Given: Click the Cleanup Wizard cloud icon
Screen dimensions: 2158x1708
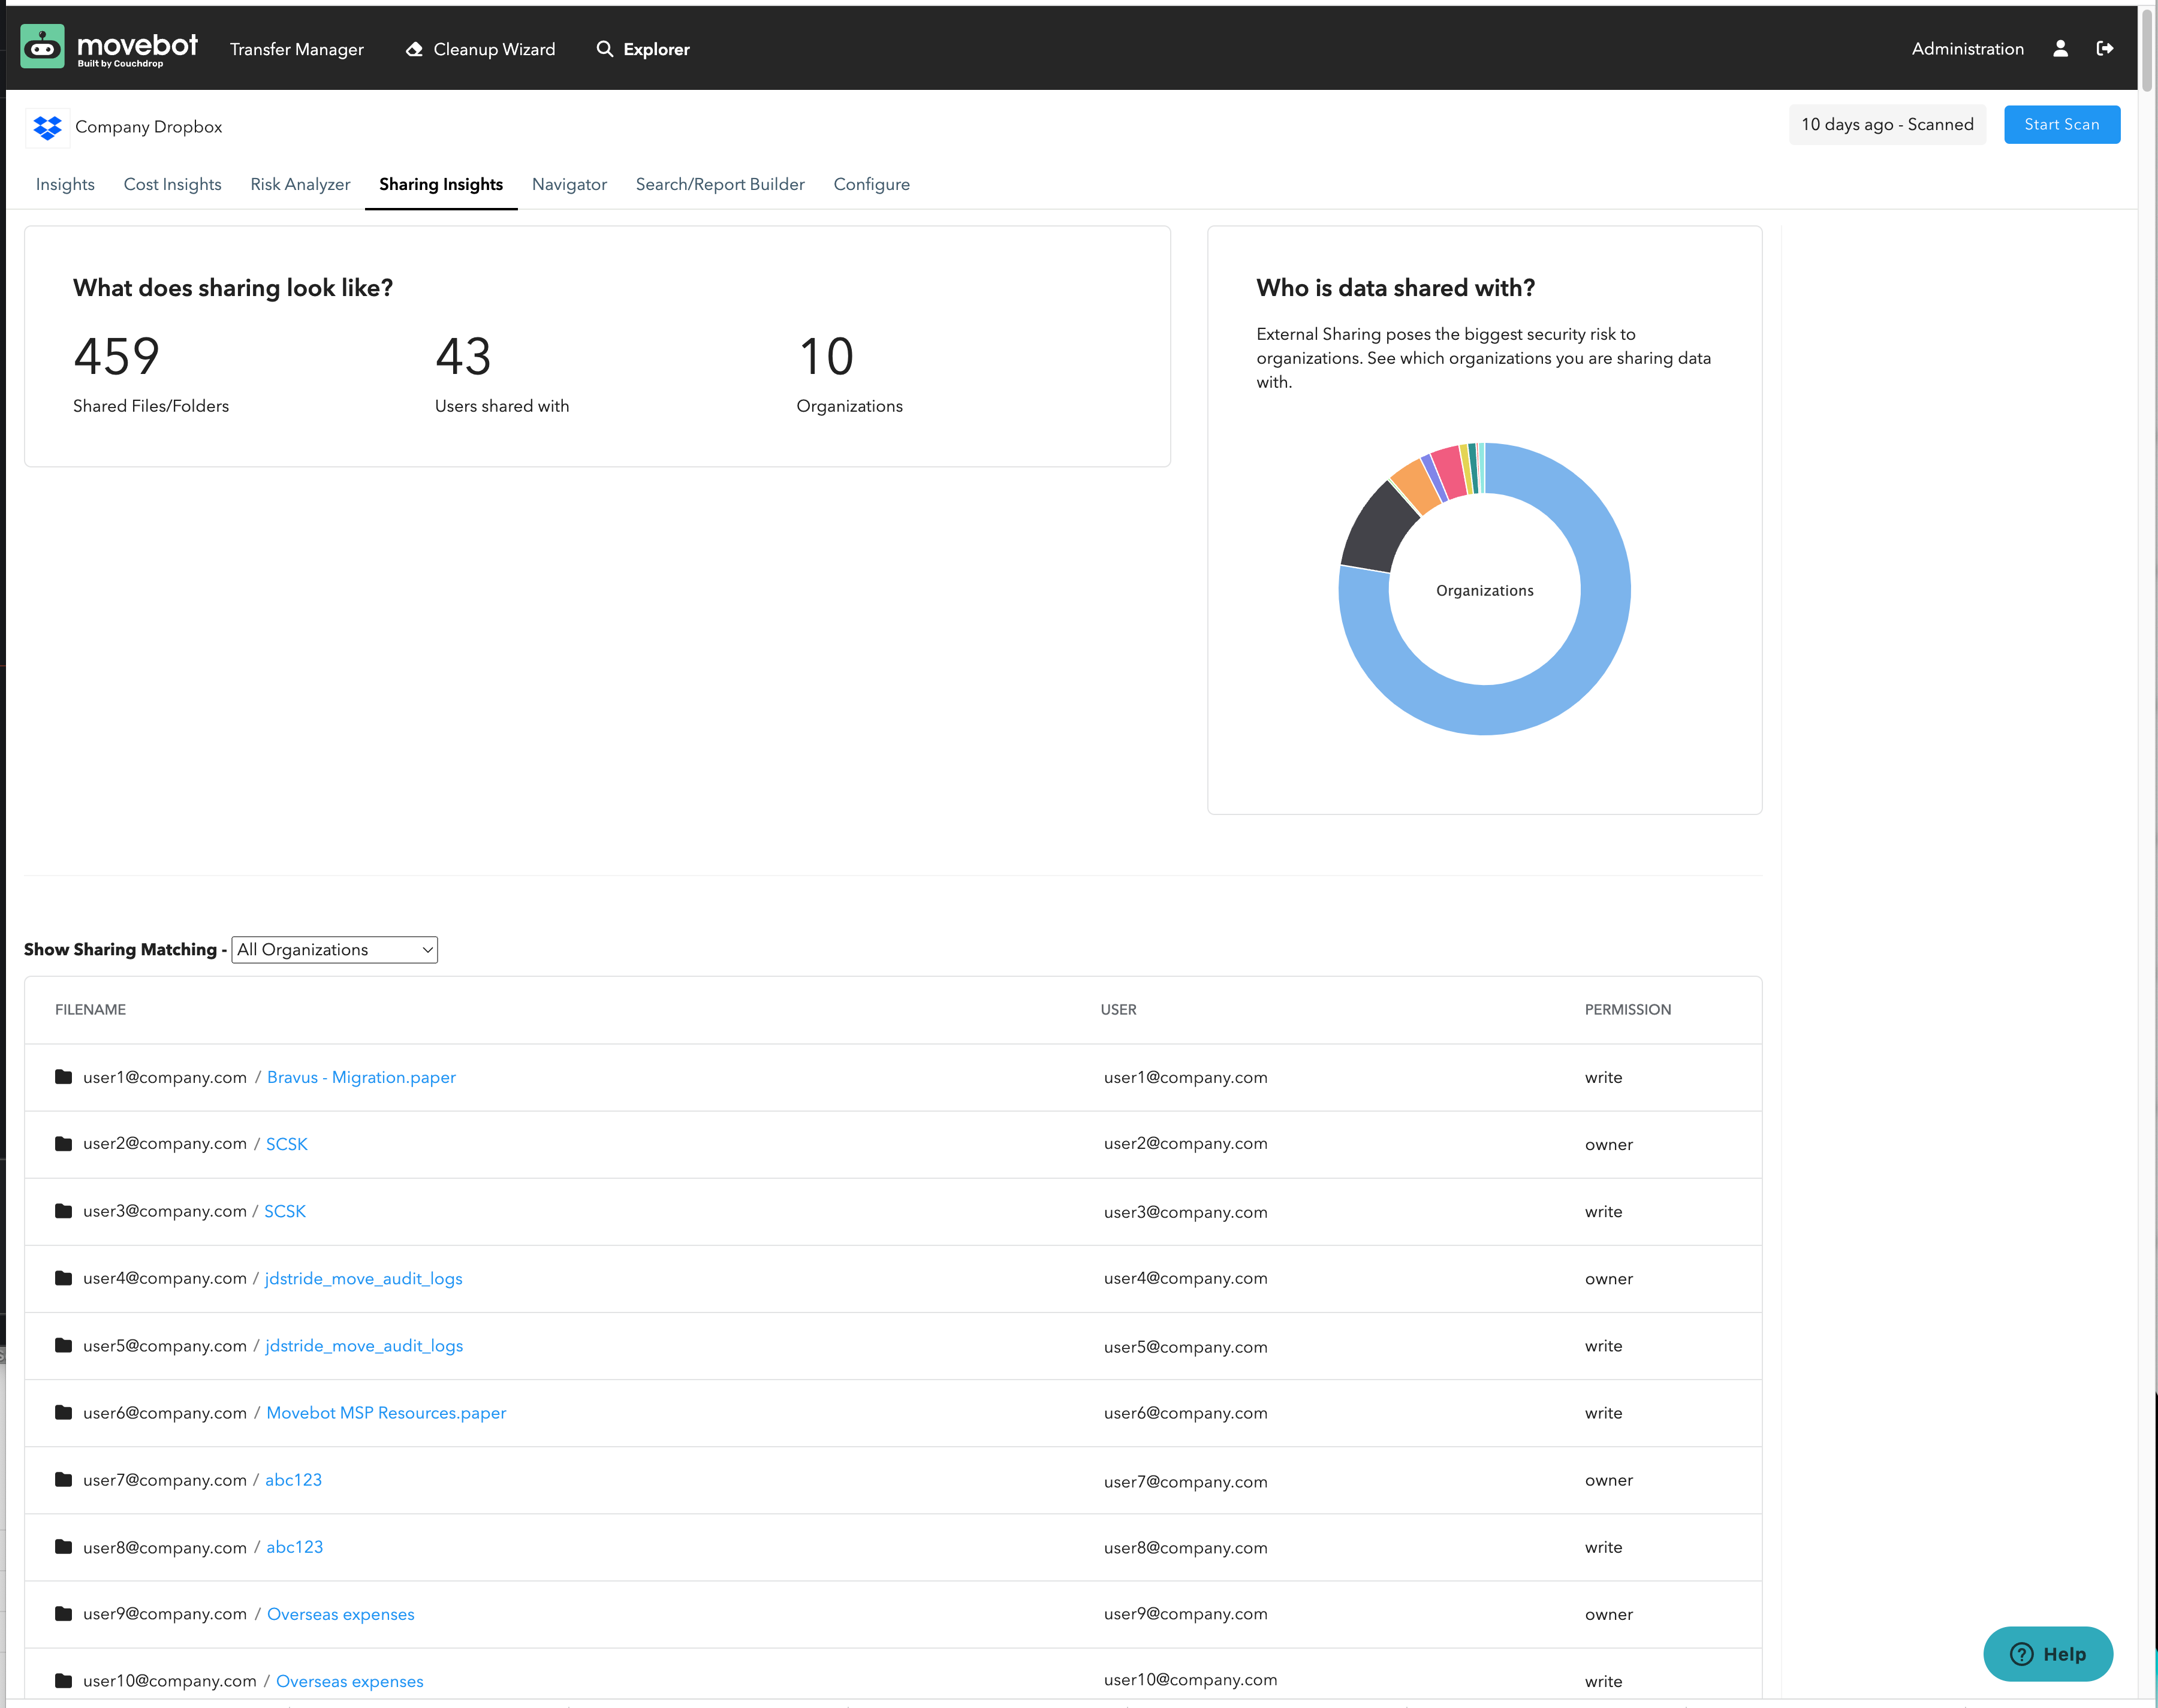Looking at the screenshot, I should pos(414,48).
